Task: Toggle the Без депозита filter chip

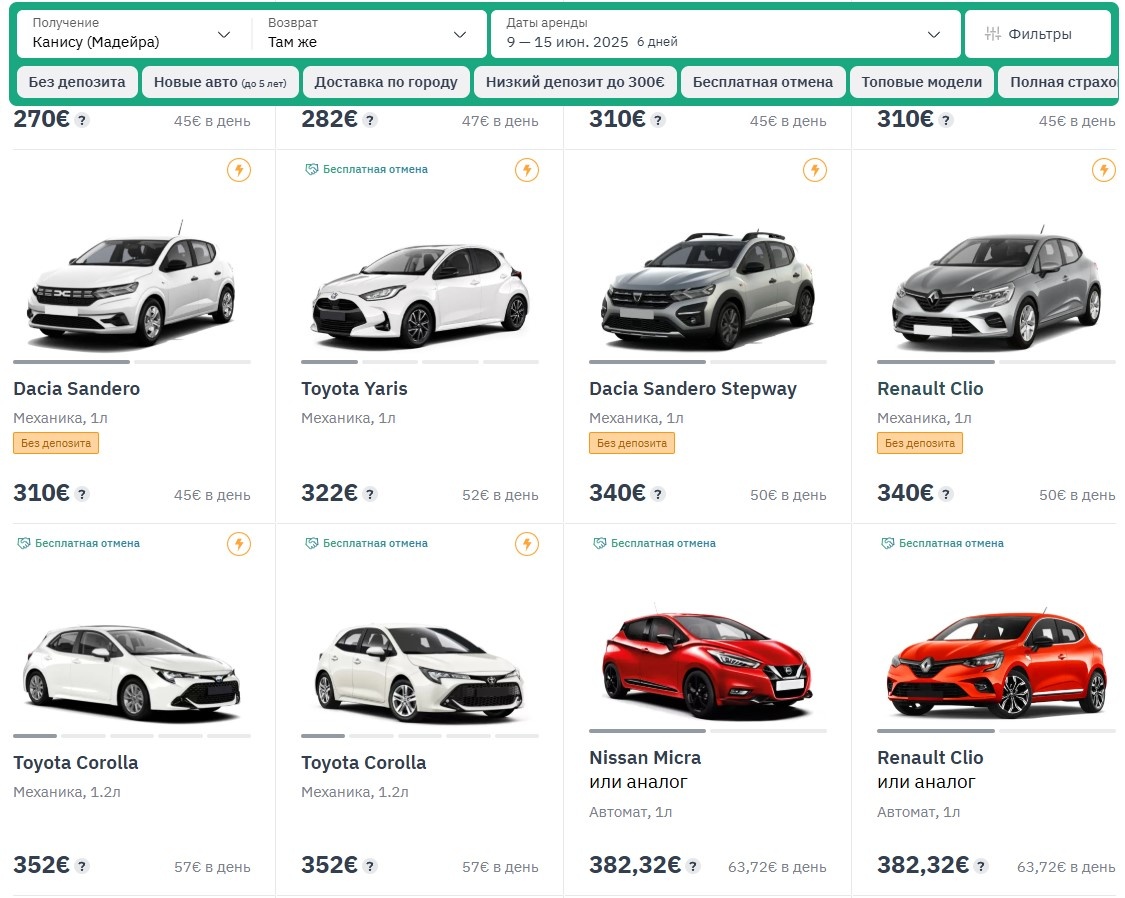Action: pyautogui.click(x=76, y=82)
